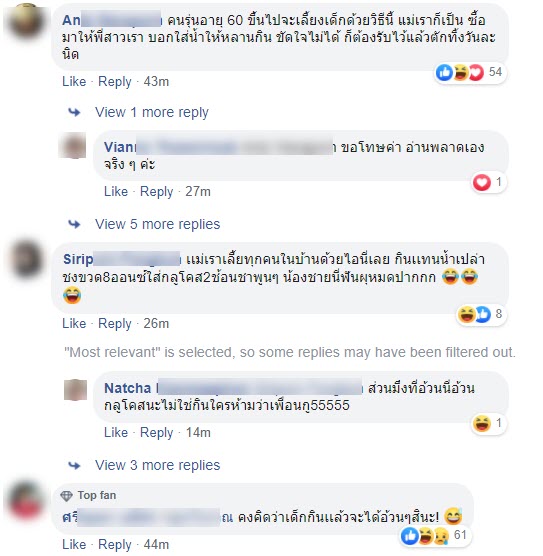Open Natcha's profile name link

pos(127,388)
